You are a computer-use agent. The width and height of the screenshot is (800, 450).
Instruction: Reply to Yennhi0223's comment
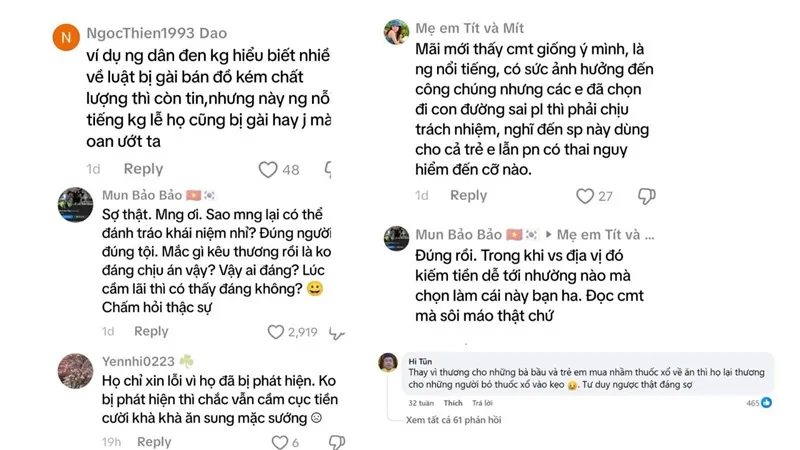pyautogui.click(x=154, y=442)
